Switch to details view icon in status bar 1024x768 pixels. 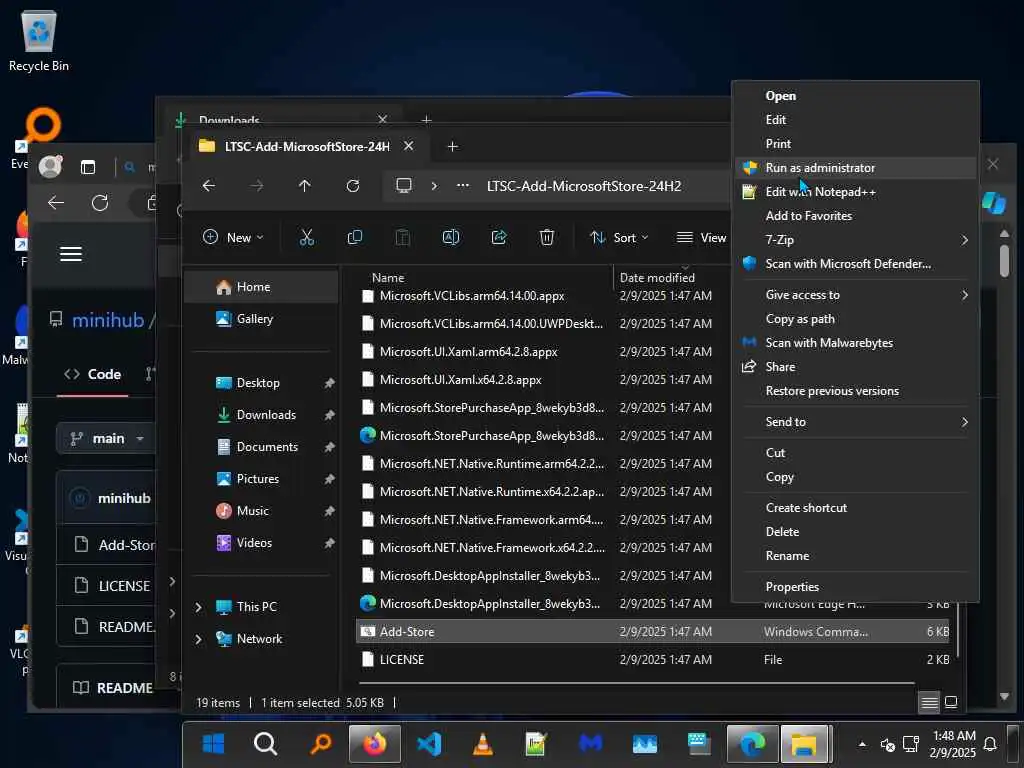929,703
